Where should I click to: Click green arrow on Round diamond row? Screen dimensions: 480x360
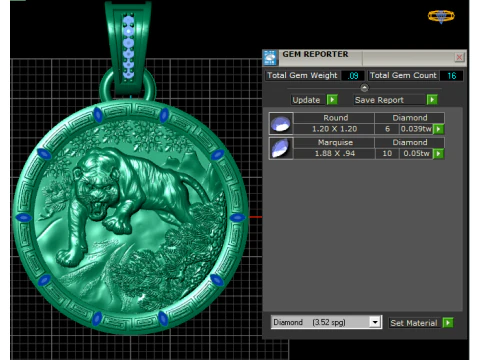pos(439,129)
